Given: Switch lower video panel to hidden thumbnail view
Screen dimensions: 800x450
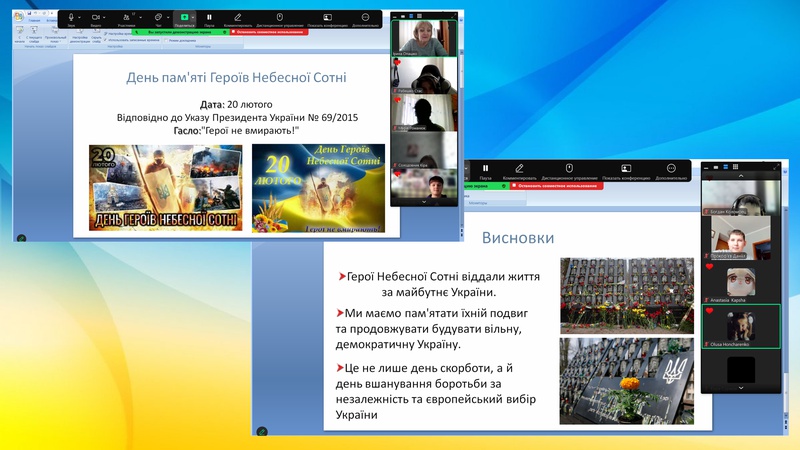Looking at the screenshot, I should pos(706,168).
